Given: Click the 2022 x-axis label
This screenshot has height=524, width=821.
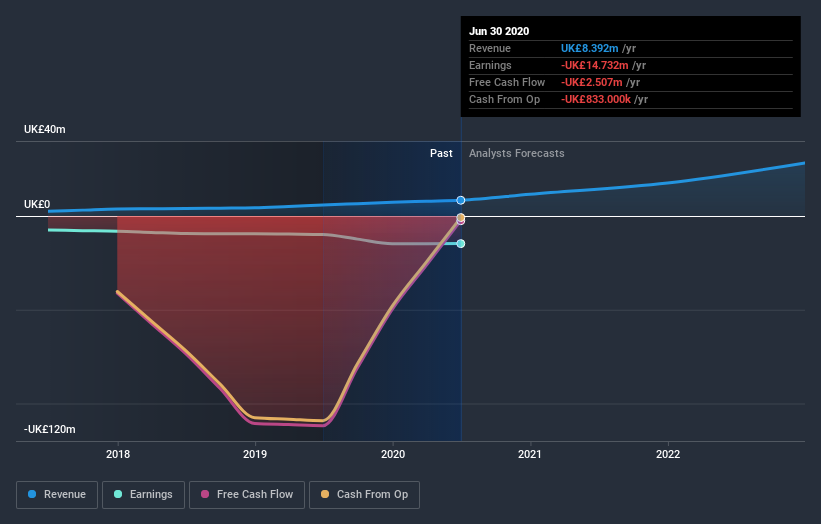Looking at the screenshot, I should point(668,454).
